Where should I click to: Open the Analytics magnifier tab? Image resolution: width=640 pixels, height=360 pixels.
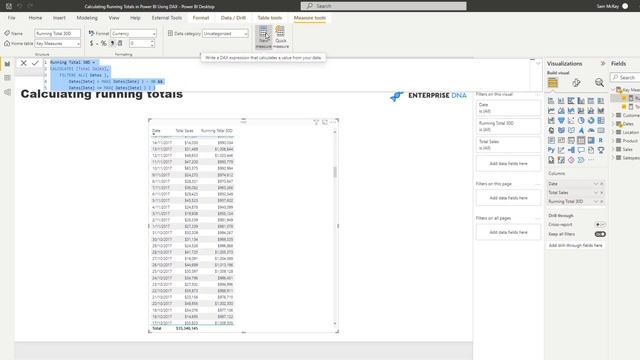coord(599,83)
